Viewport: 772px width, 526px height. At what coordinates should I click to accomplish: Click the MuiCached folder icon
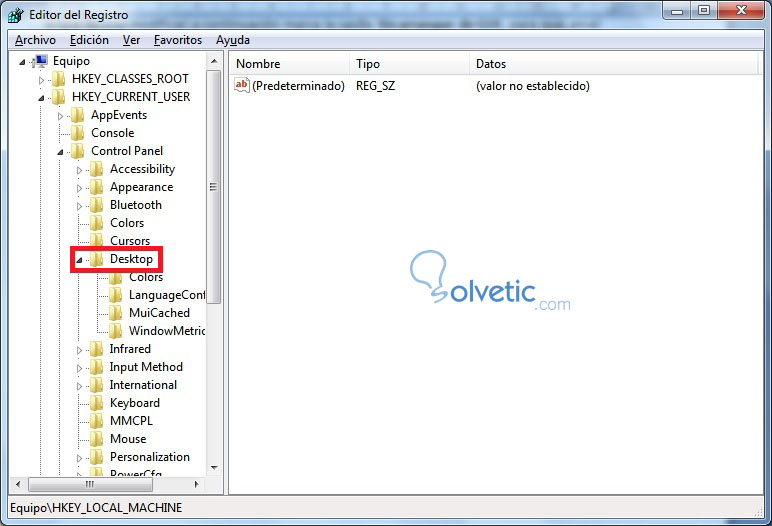[116, 313]
